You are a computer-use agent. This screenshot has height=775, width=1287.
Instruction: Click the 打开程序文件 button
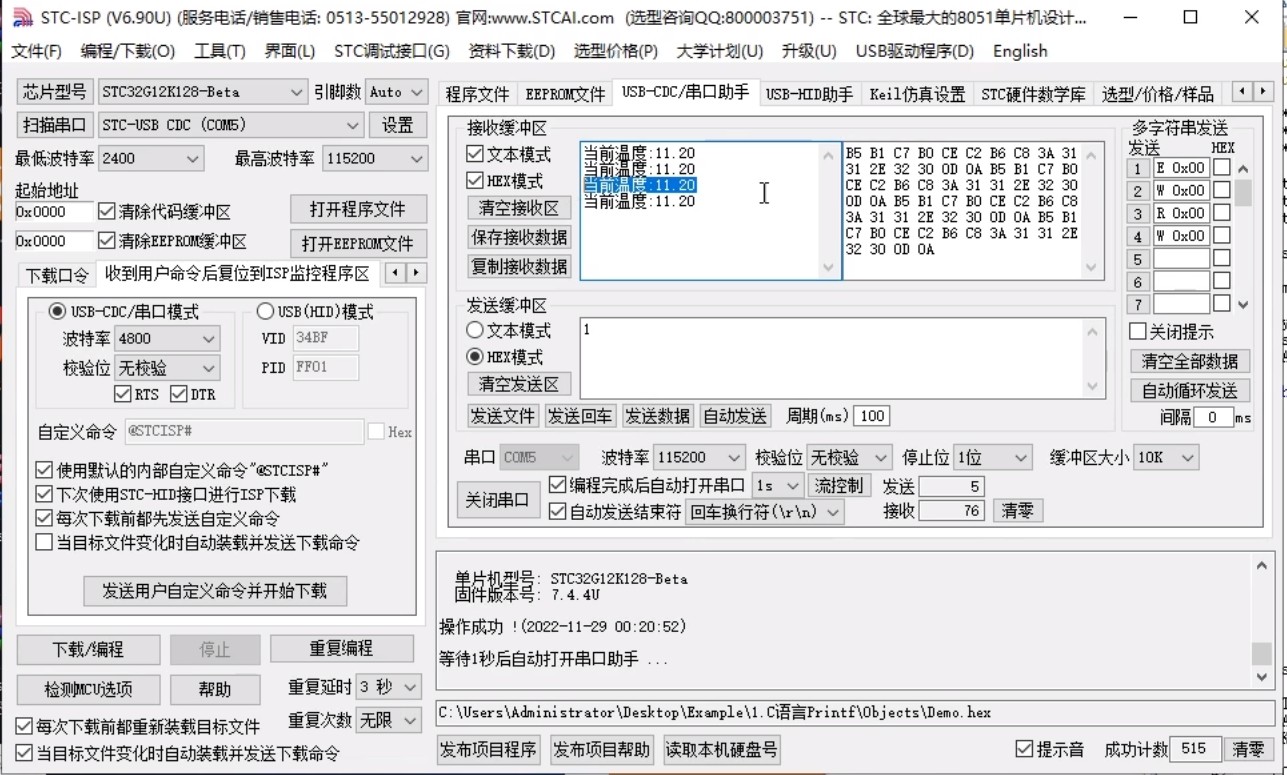click(x=358, y=209)
